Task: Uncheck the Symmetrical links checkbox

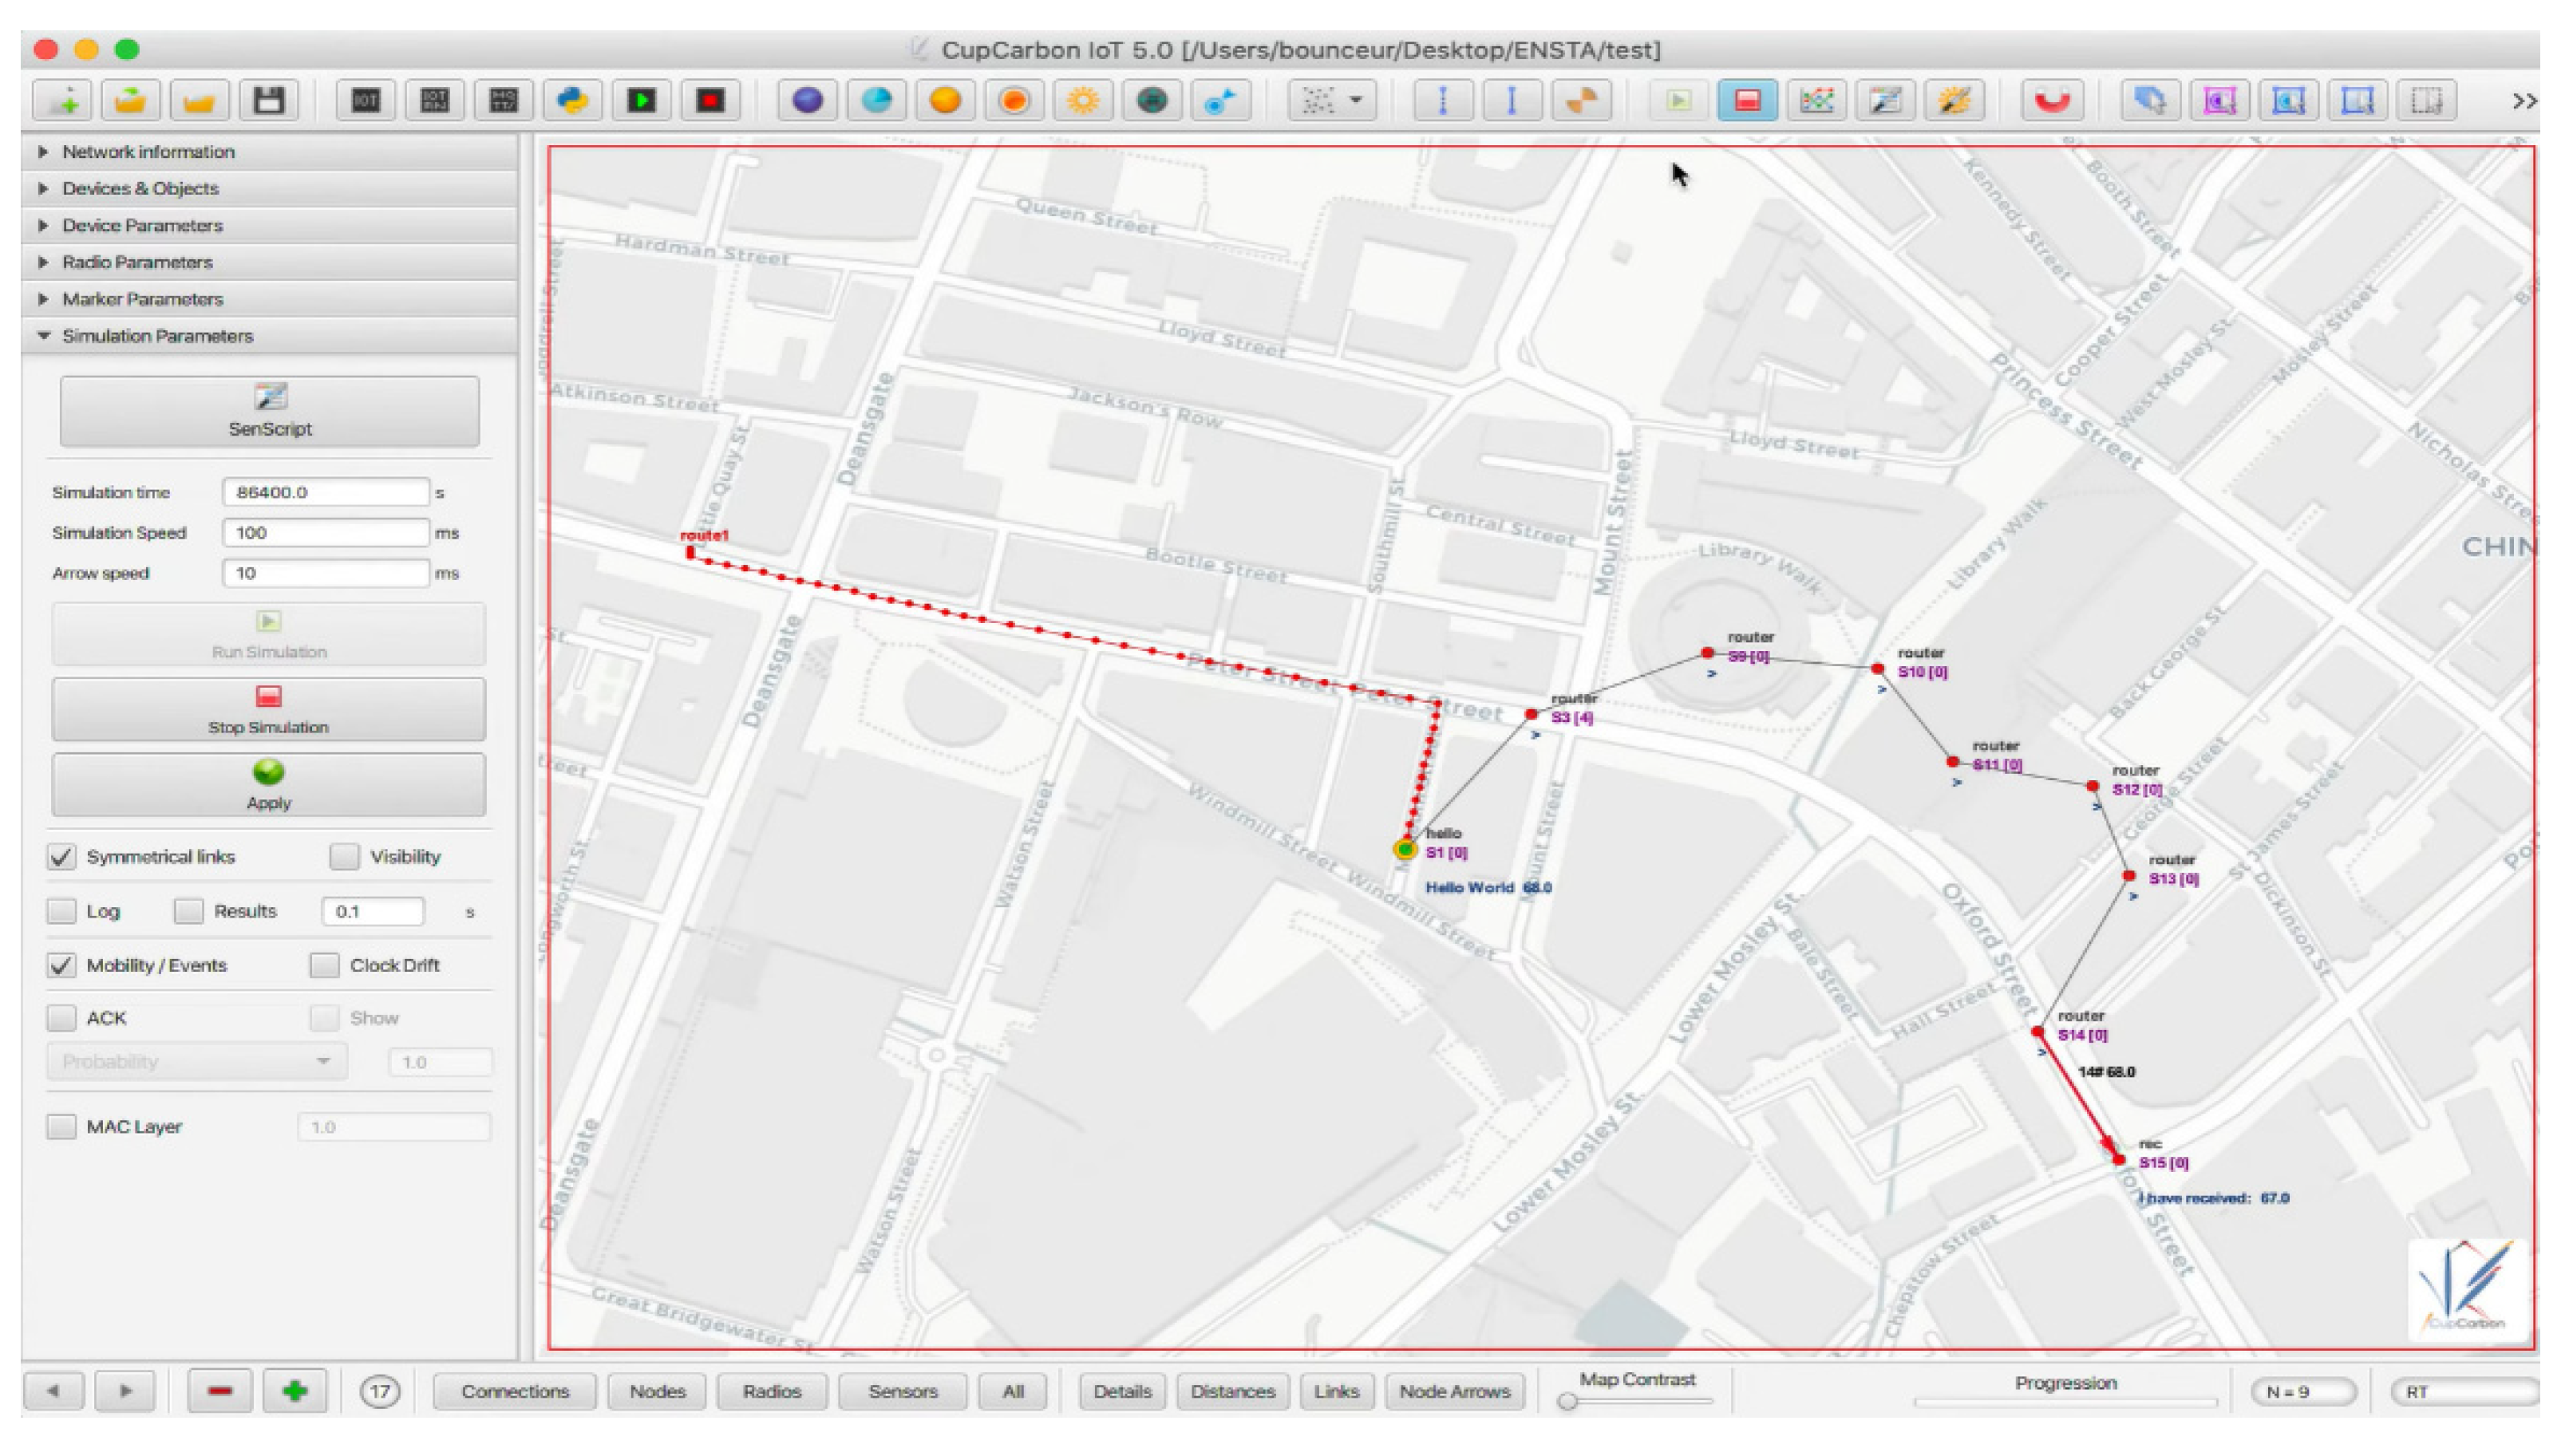Action: click(x=62, y=857)
